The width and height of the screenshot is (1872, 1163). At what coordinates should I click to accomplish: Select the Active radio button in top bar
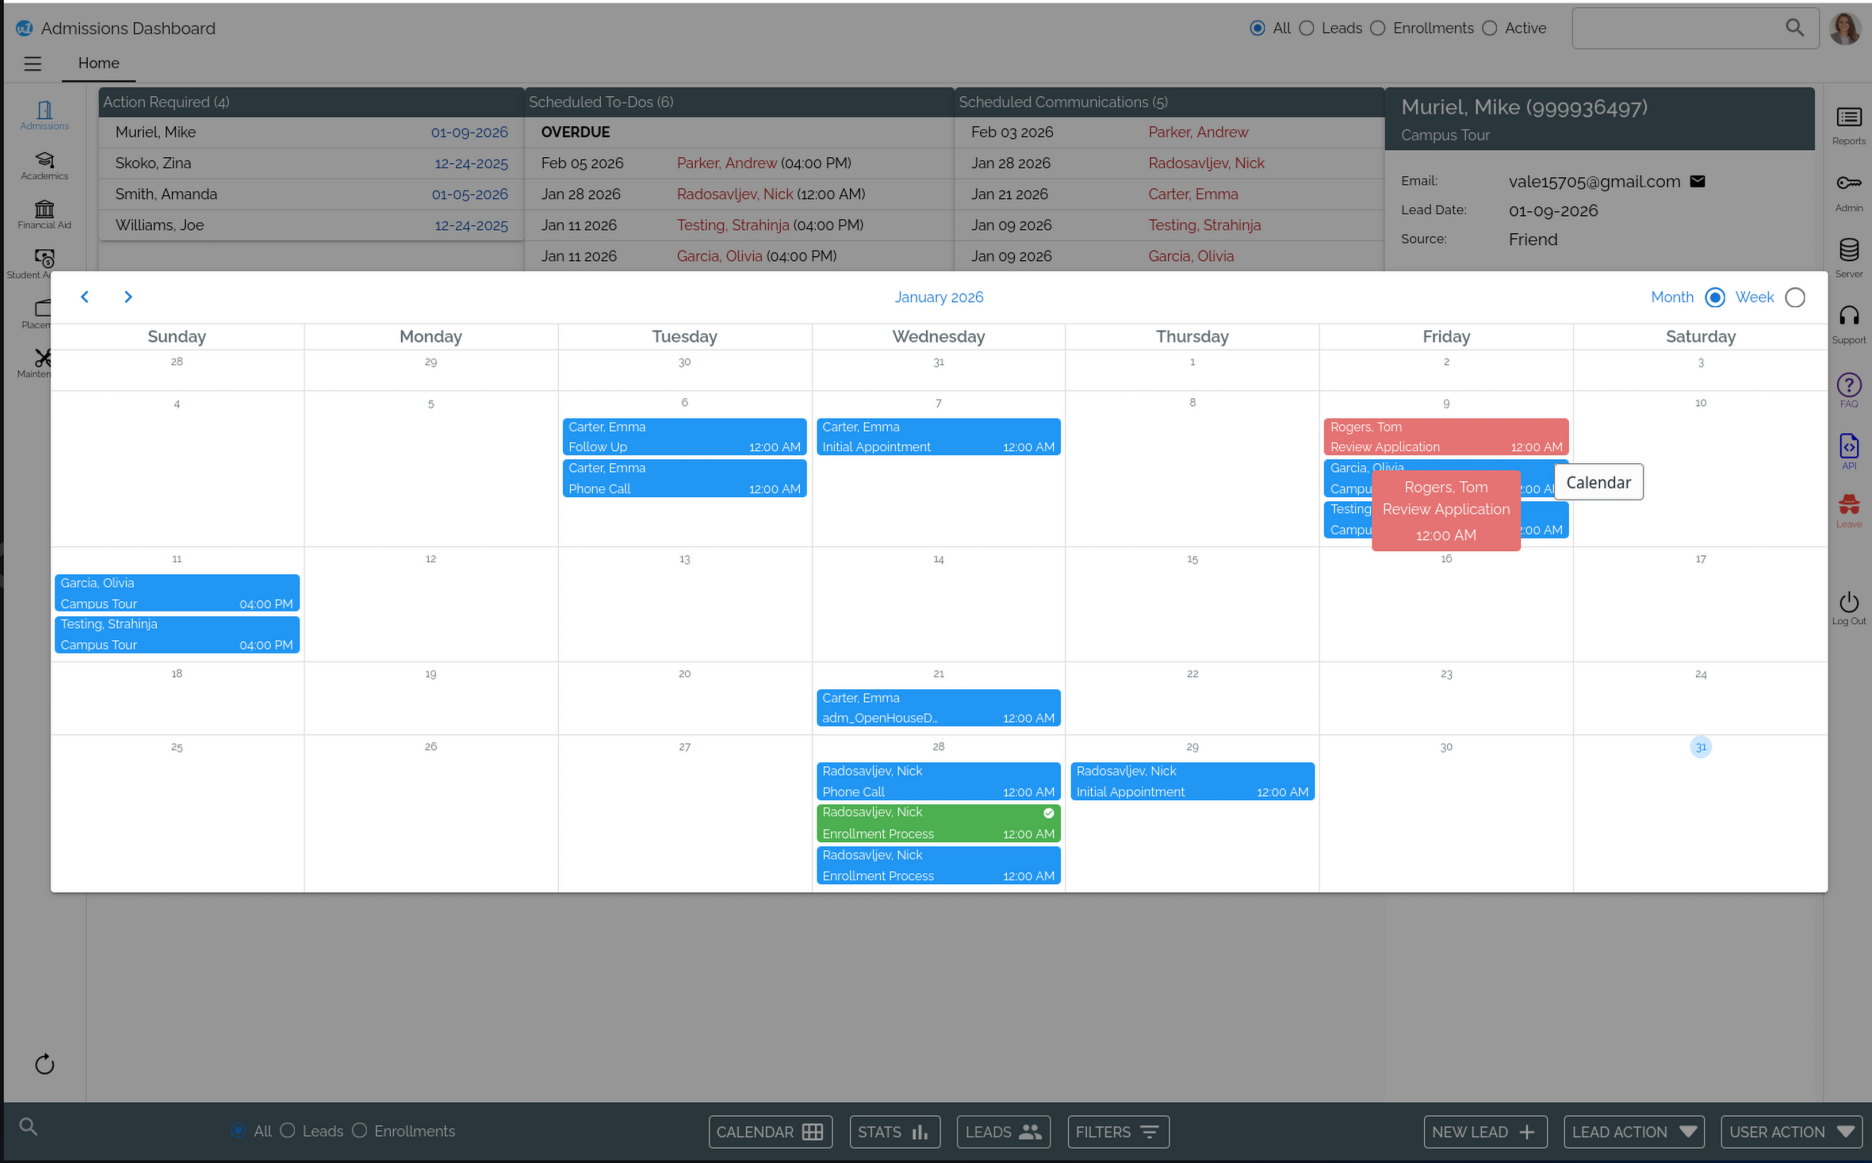pyautogui.click(x=1490, y=28)
